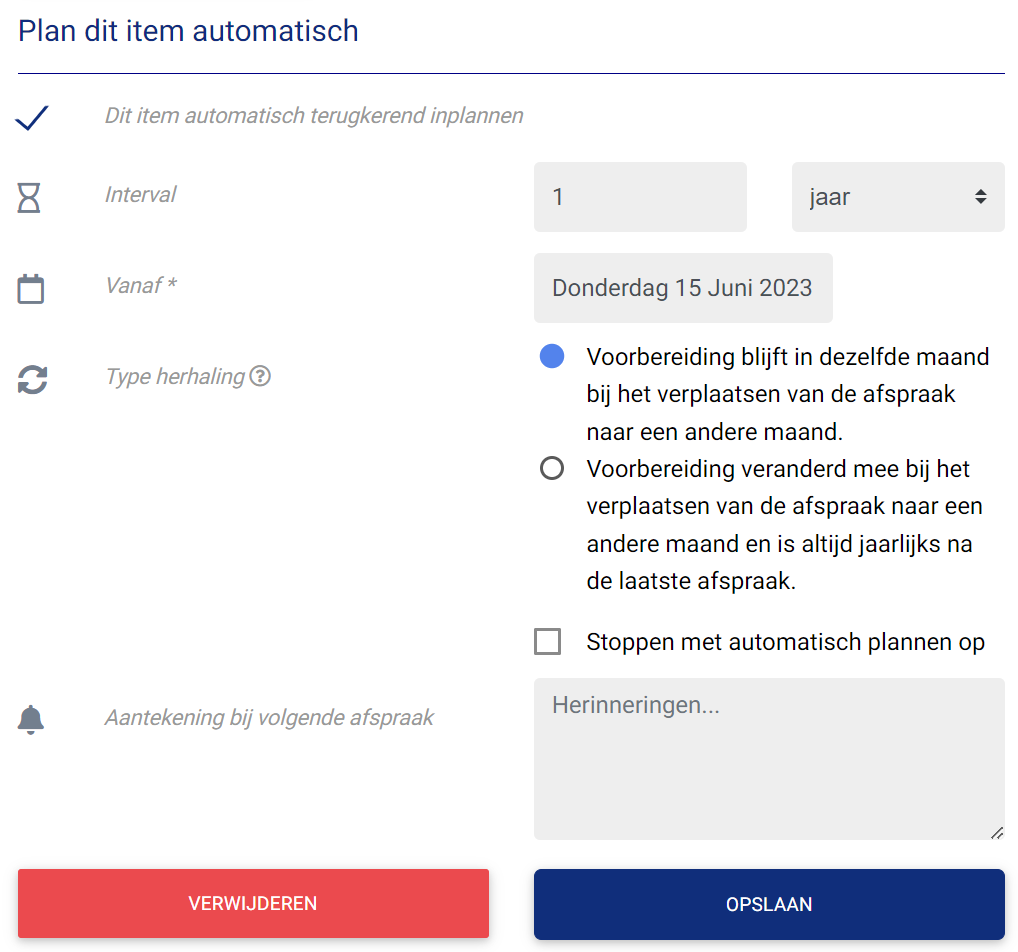Image resolution: width=1018 pixels, height=952 pixels.
Task: Enable 'Stoppen met automatisch plannen op' checkbox
Action: tap(548, 642)
